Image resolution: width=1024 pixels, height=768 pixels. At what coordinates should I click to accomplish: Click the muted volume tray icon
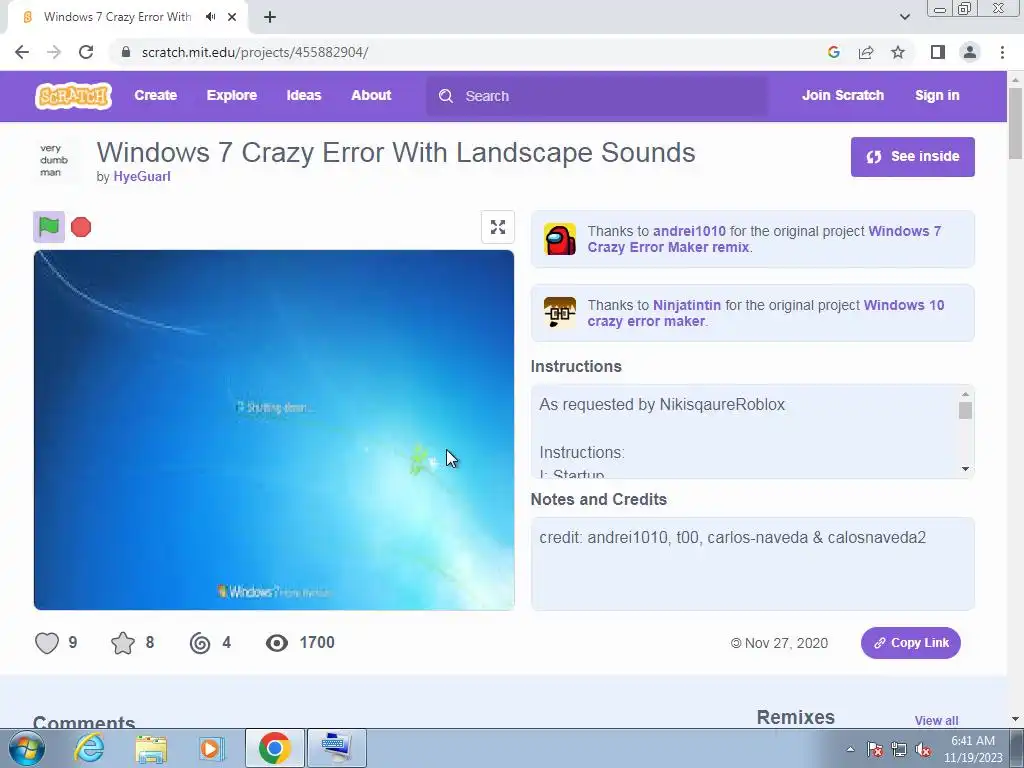coord(923,750)
